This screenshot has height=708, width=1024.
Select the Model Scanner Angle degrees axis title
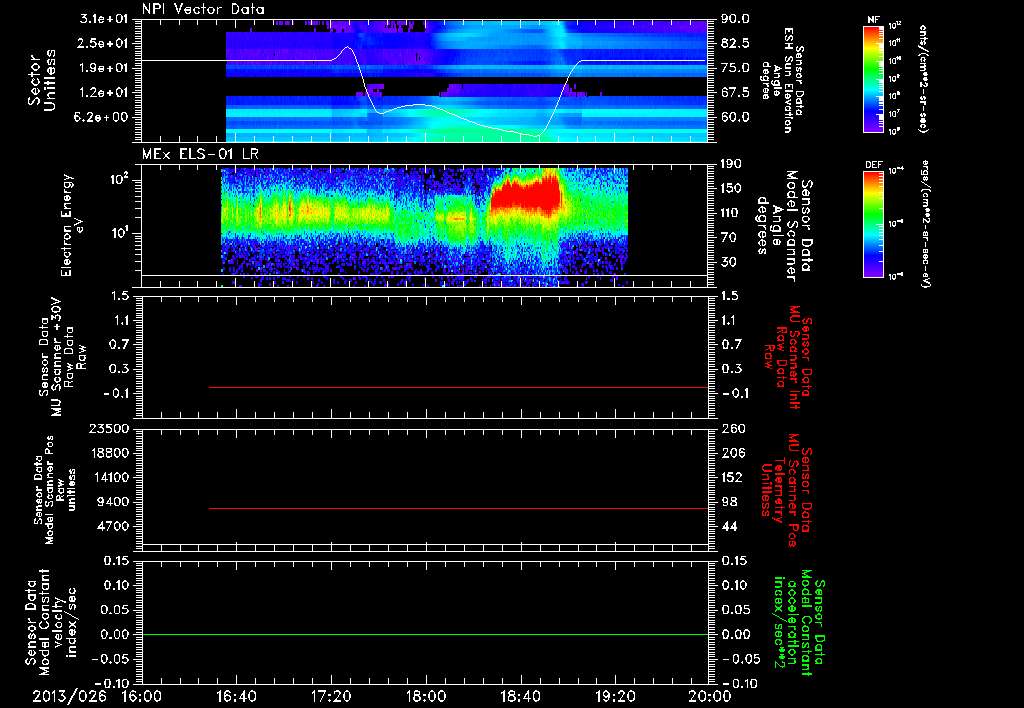tap(785, 226)
